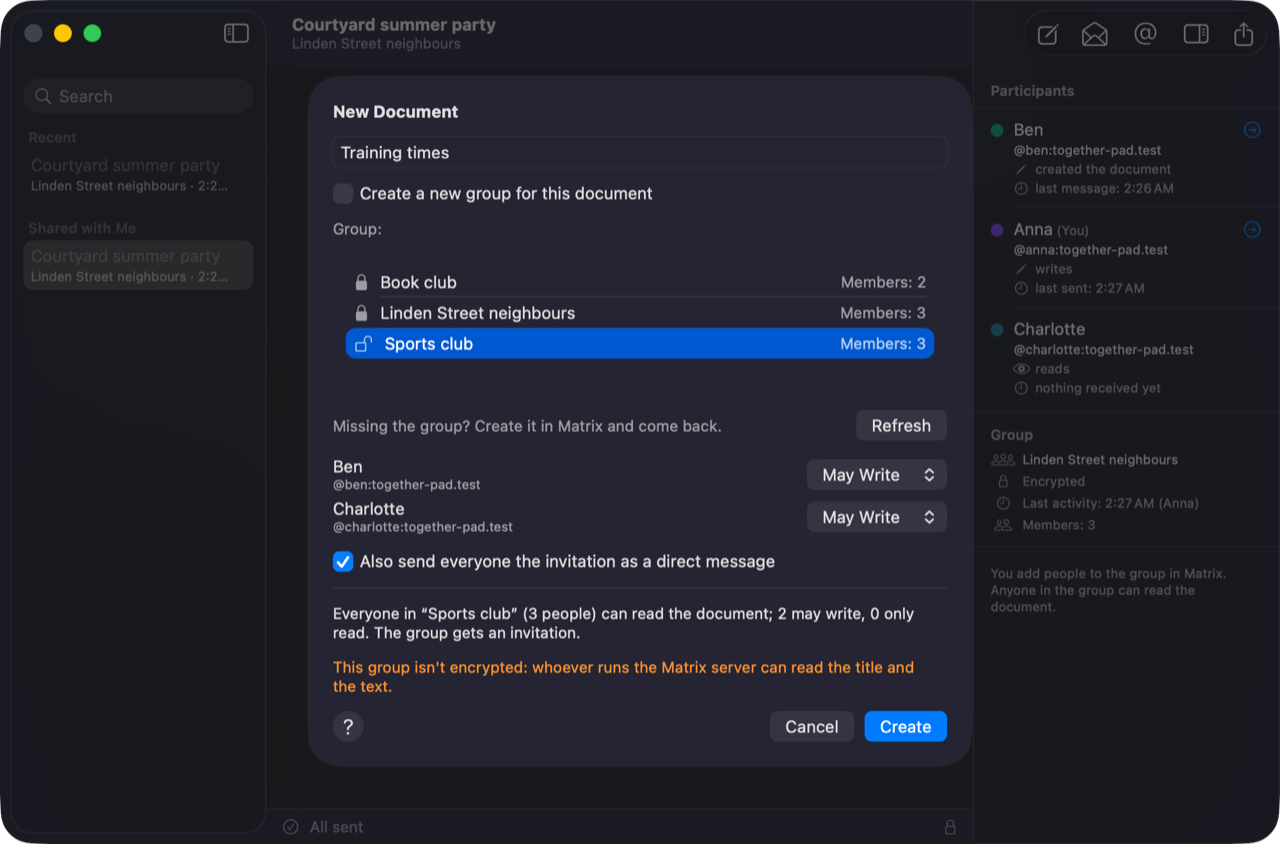This screenshot has height=844, width=1280.
Task: Click the orange not-encrypted warning text
Action: [624, 677]
